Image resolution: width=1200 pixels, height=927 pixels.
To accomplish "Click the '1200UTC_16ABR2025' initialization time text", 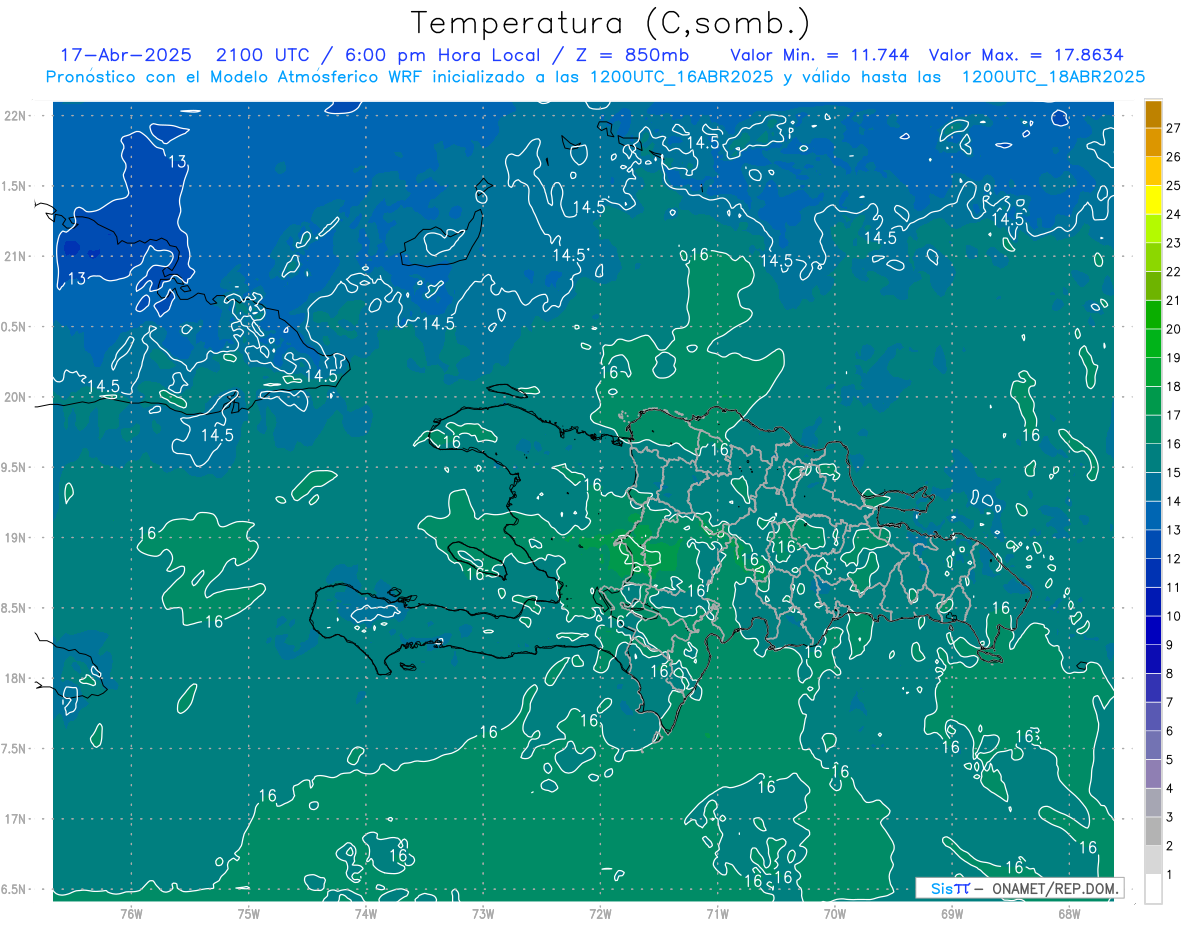I will tap(681, 77).
